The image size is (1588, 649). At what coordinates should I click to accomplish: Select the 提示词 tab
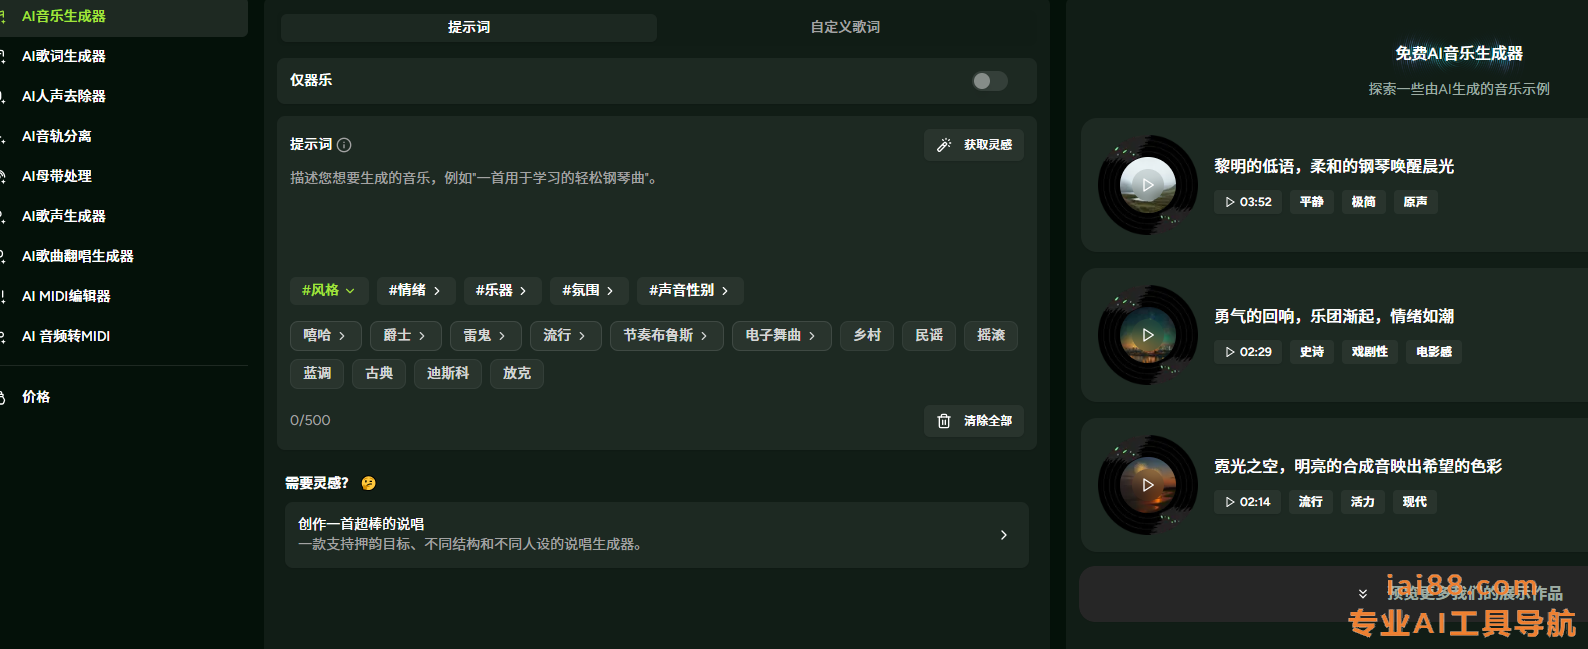pyautogui.click(x=469, y=27)
